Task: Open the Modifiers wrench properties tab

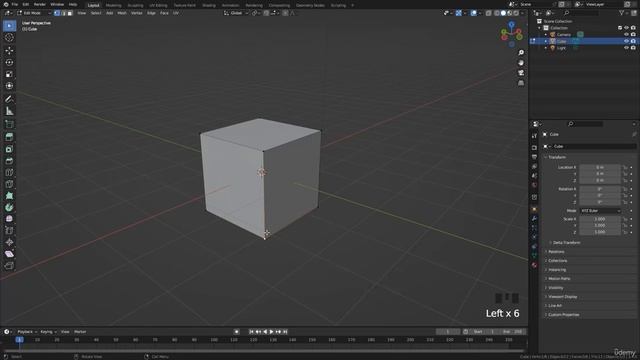Action: tap(534, 219)
